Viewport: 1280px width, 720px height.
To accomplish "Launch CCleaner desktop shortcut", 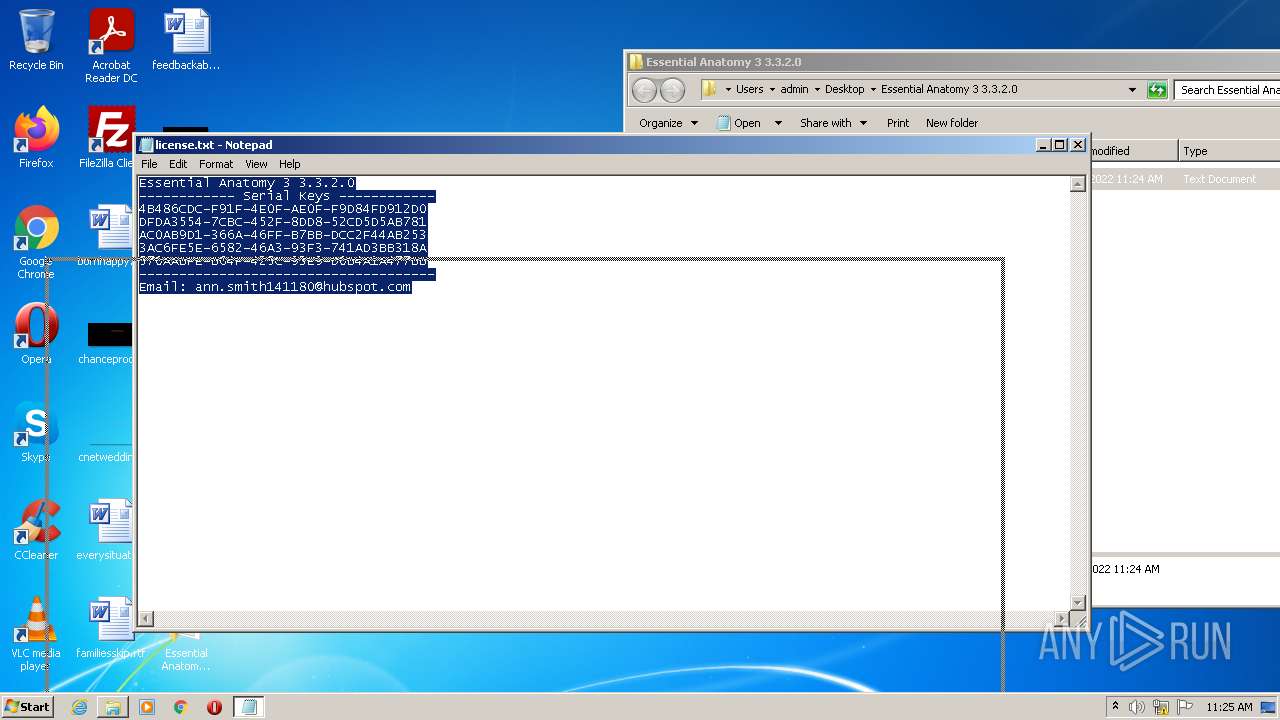I will click(x=36, y=530).
